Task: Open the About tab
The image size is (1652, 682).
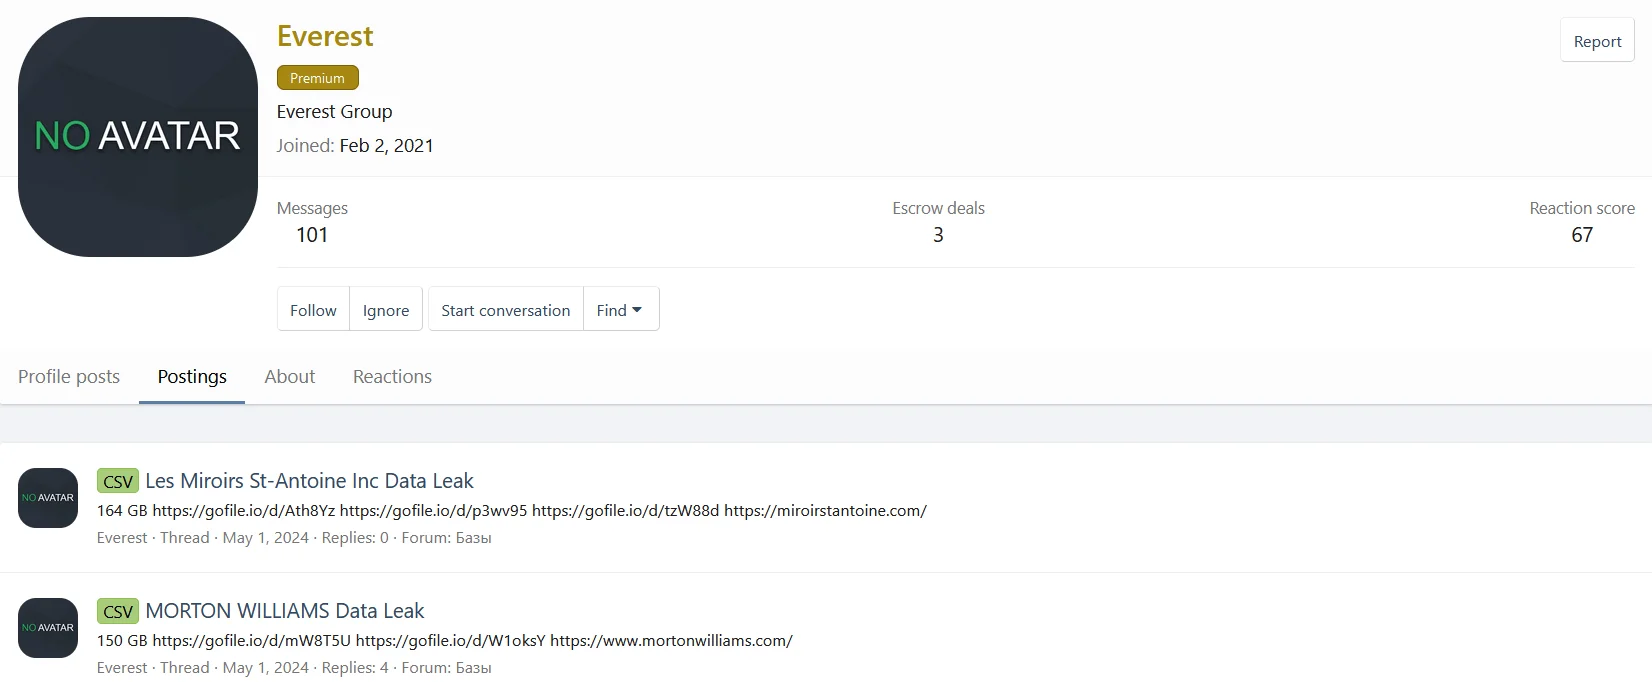Action: (290, 377)
